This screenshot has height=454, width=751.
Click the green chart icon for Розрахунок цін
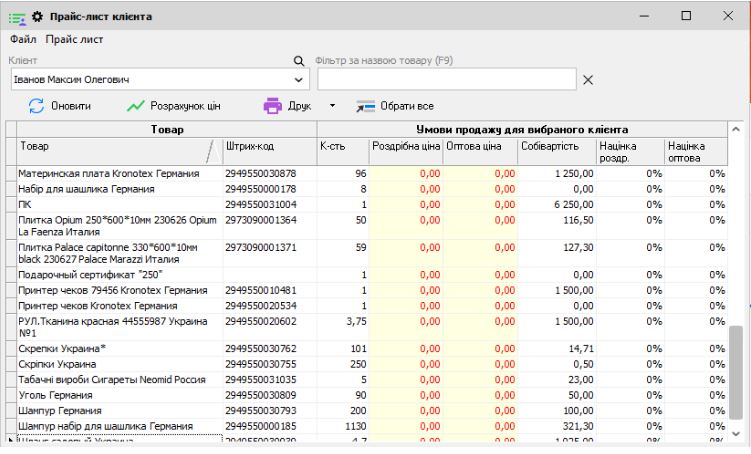click(137, 105)
